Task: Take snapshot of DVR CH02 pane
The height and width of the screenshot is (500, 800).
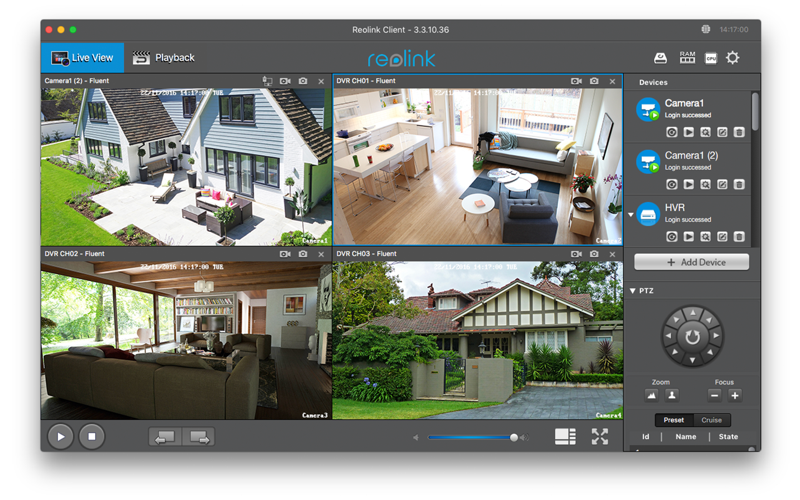Action: point(303,254)
